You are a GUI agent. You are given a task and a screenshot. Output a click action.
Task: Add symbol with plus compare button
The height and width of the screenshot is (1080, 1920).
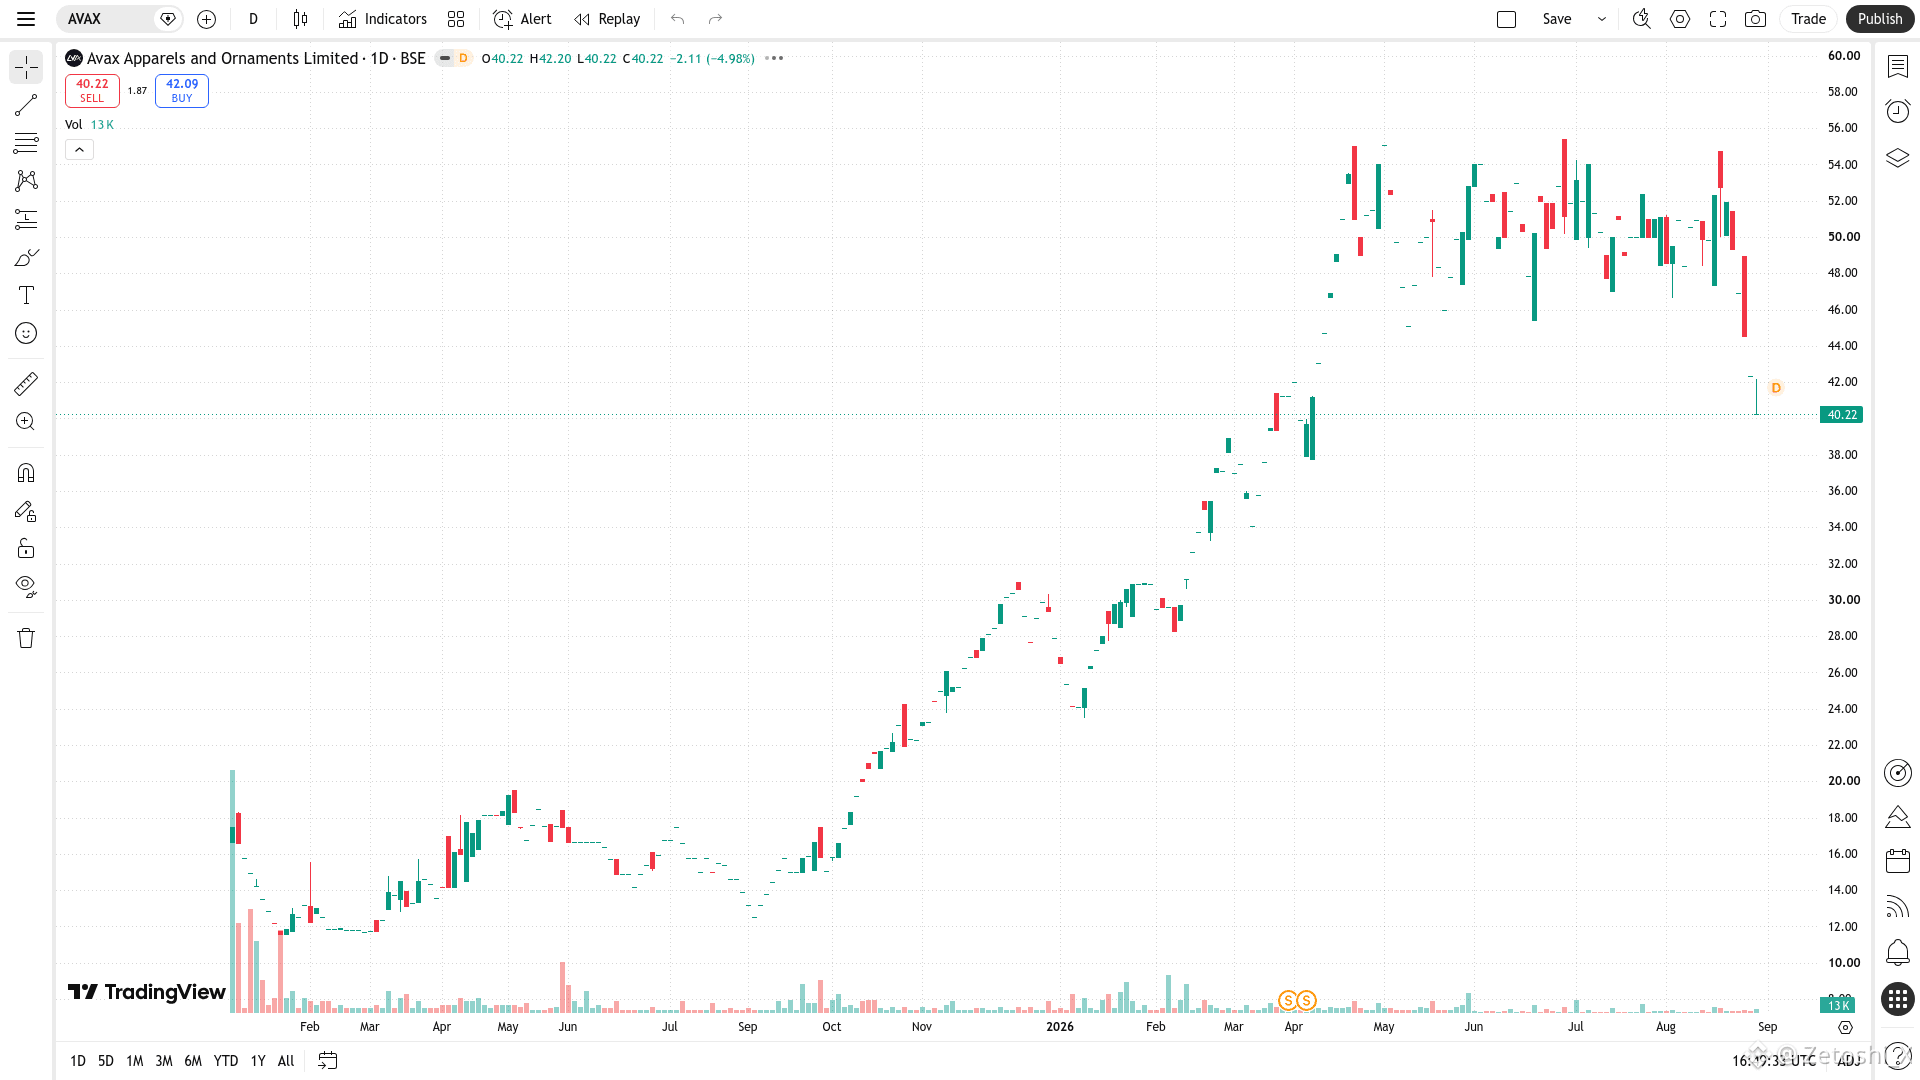pyautogui.click(x=206, y=19)
